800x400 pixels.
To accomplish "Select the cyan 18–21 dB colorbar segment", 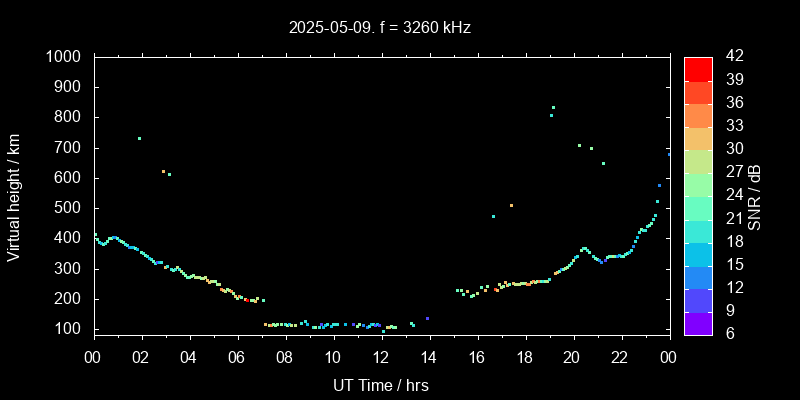I will point(698,230).
